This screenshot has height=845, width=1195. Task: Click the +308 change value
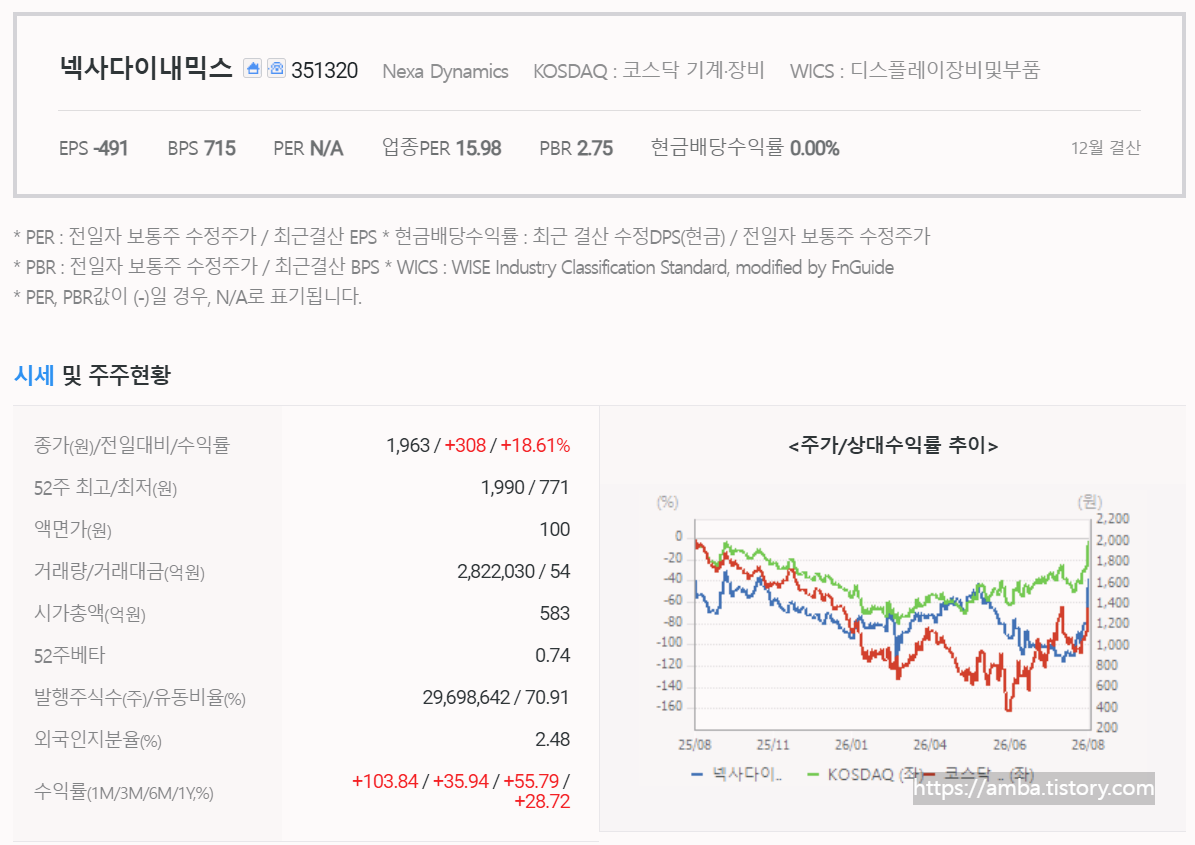click(465, 445)
